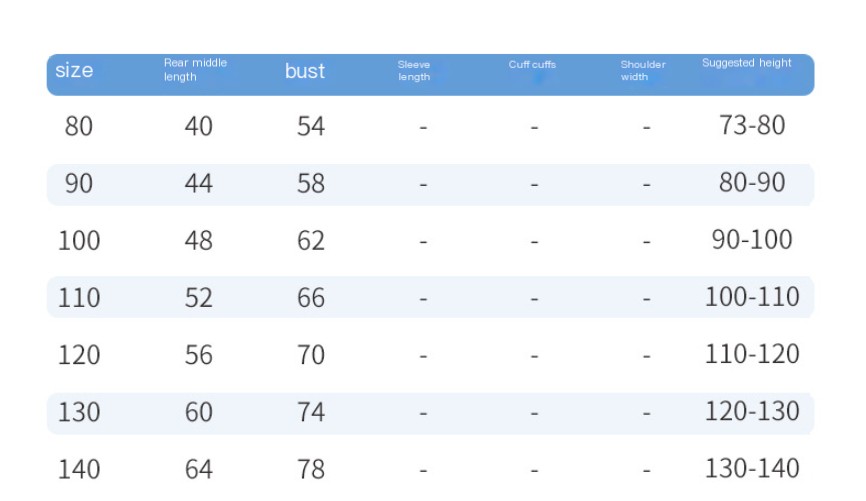This screenshot has width=866, height=501.
Task: Select the 'Shoulder width' header
Action: click(x=643, y=71)
